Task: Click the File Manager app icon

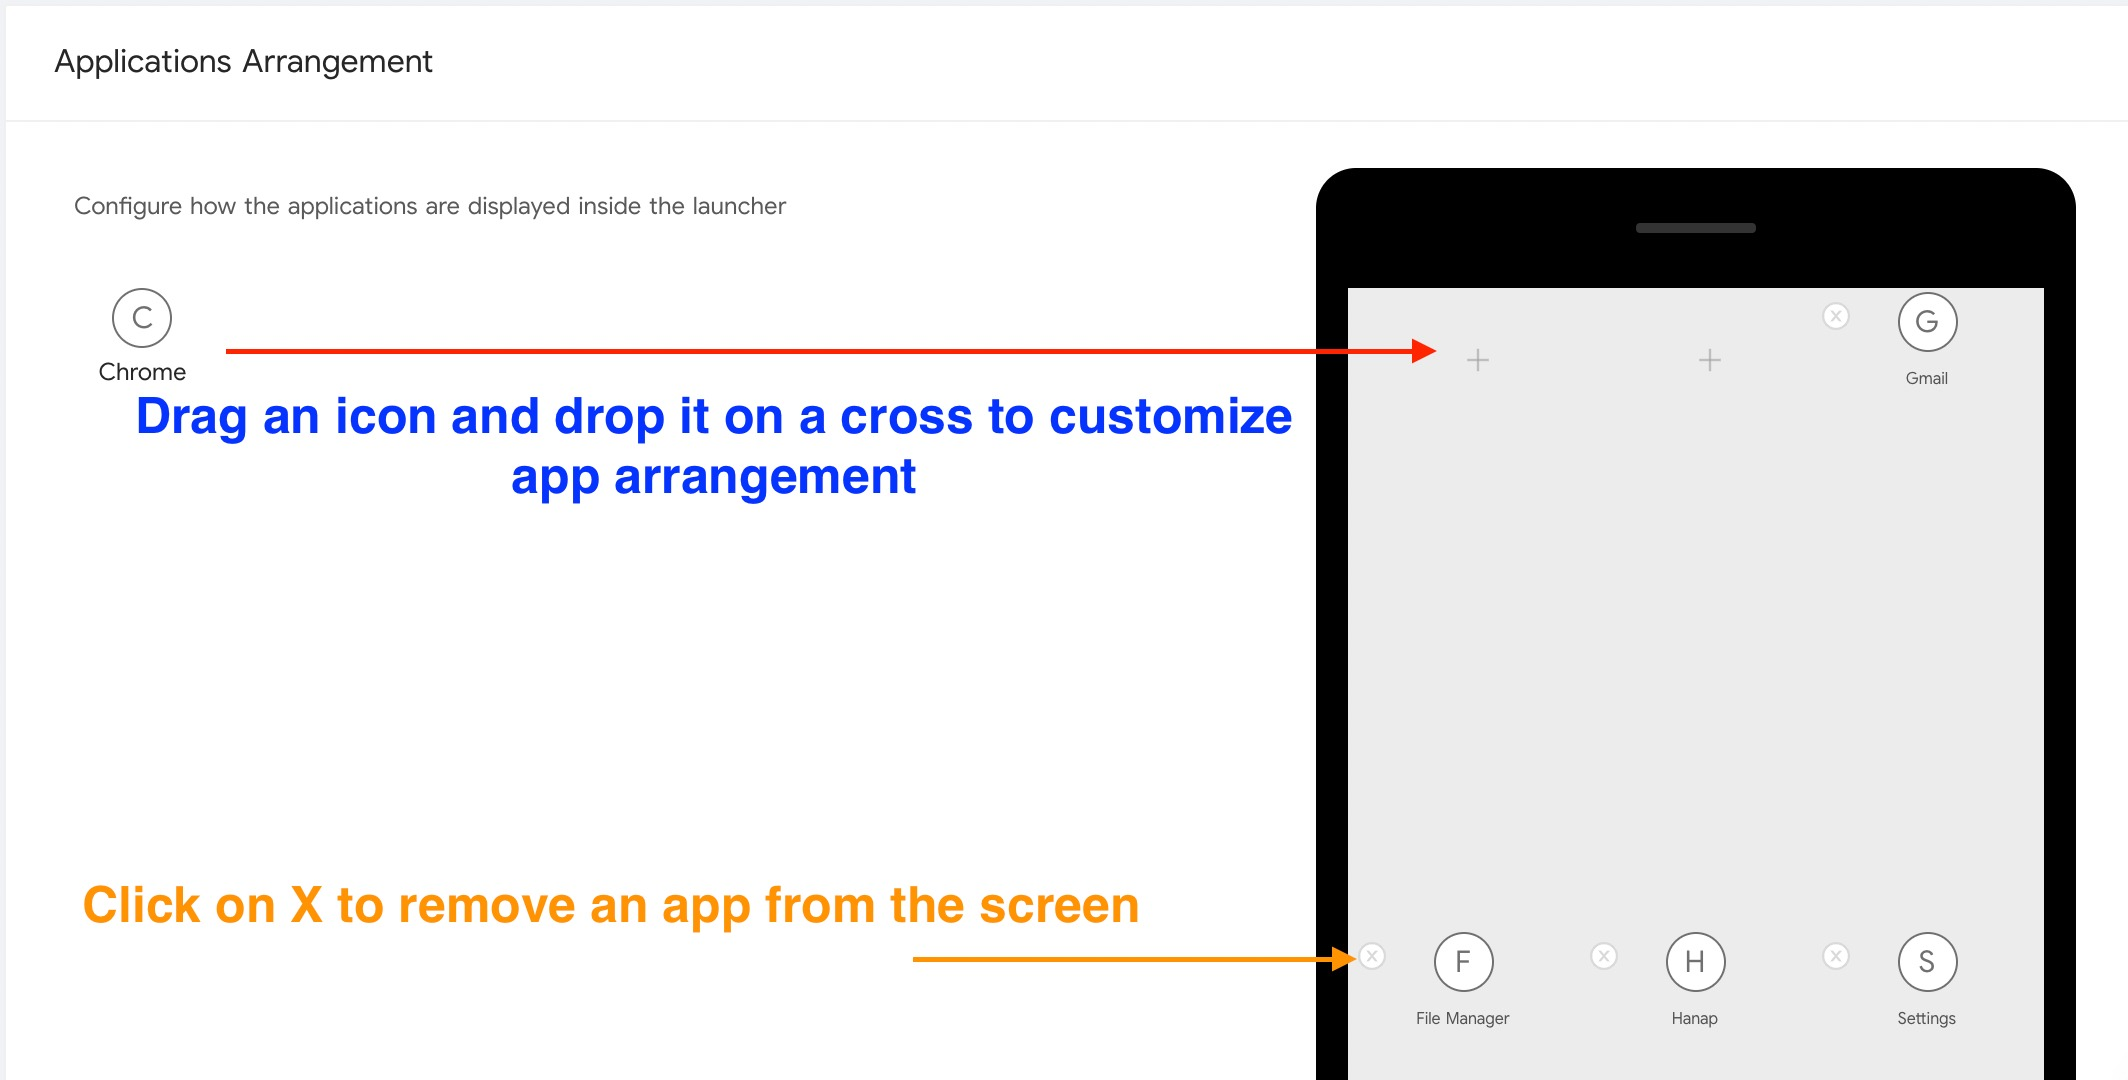Action: pyautogui.click(x=1463, y=962)
